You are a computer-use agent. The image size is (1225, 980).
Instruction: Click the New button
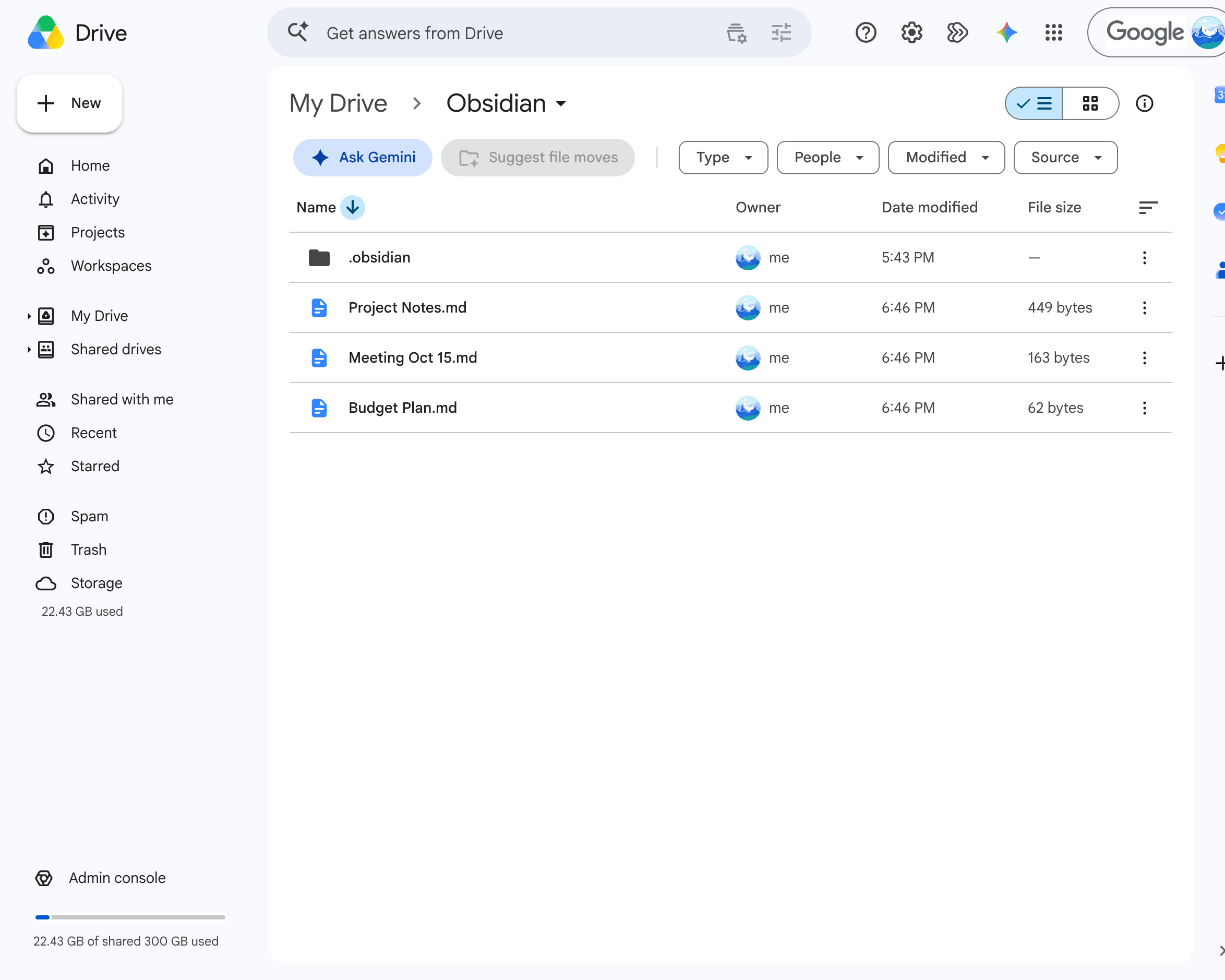pos(69,103)
